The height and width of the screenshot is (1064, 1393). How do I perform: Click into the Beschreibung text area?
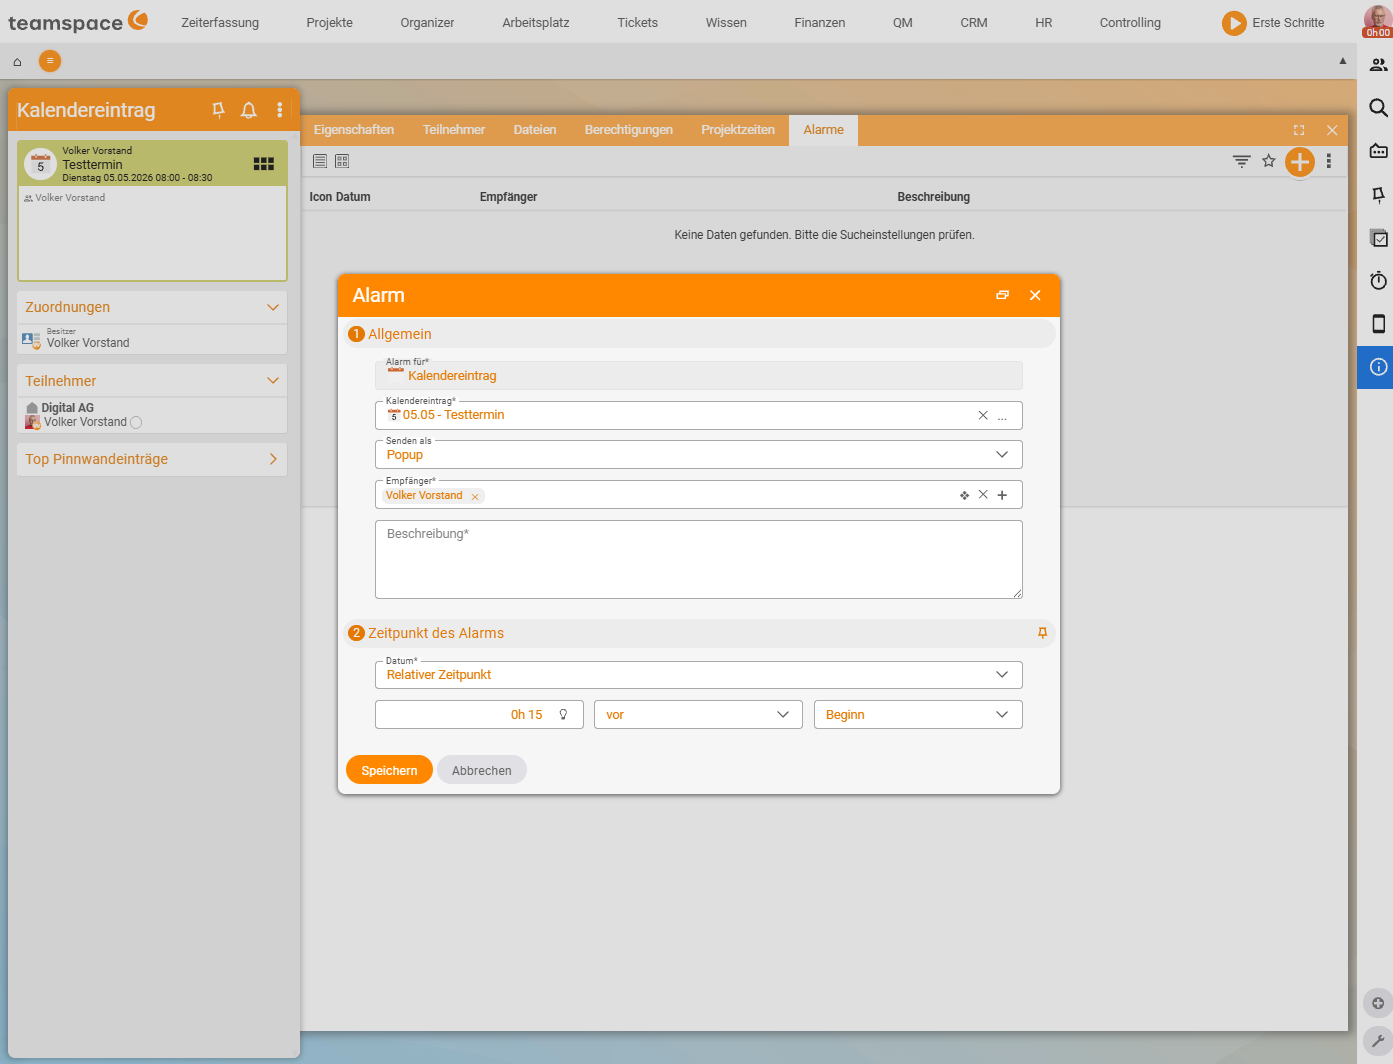click(699, 560)
